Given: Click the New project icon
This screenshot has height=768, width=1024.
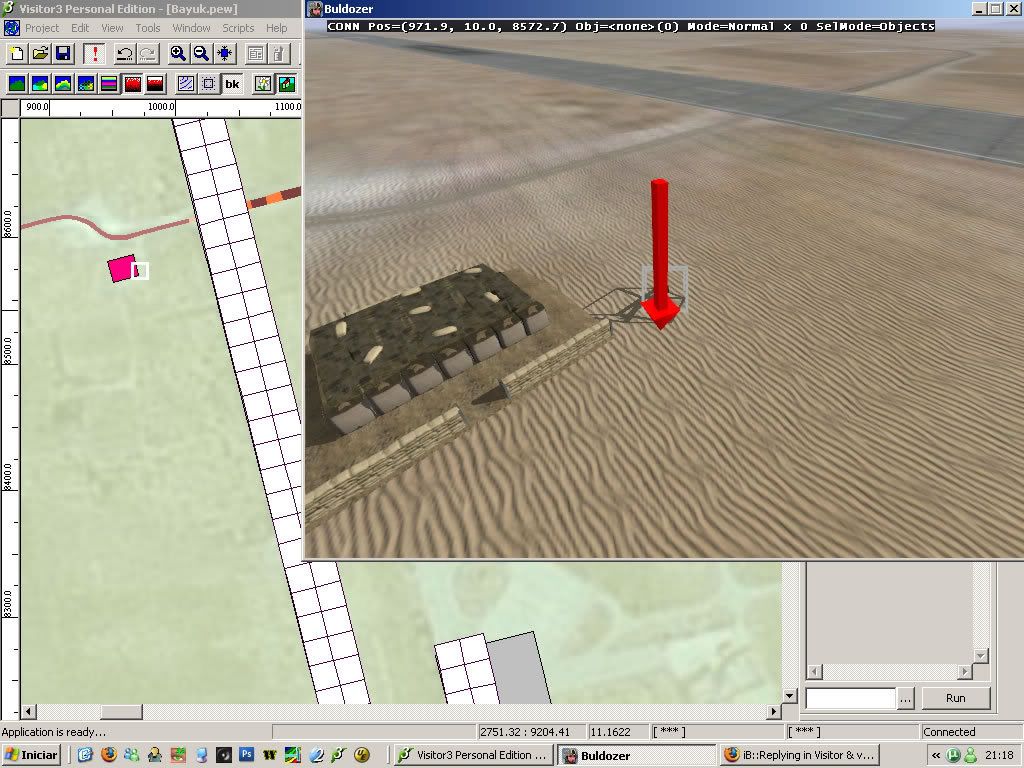Looking at the screenshot, I should click(x=17, y=53).
